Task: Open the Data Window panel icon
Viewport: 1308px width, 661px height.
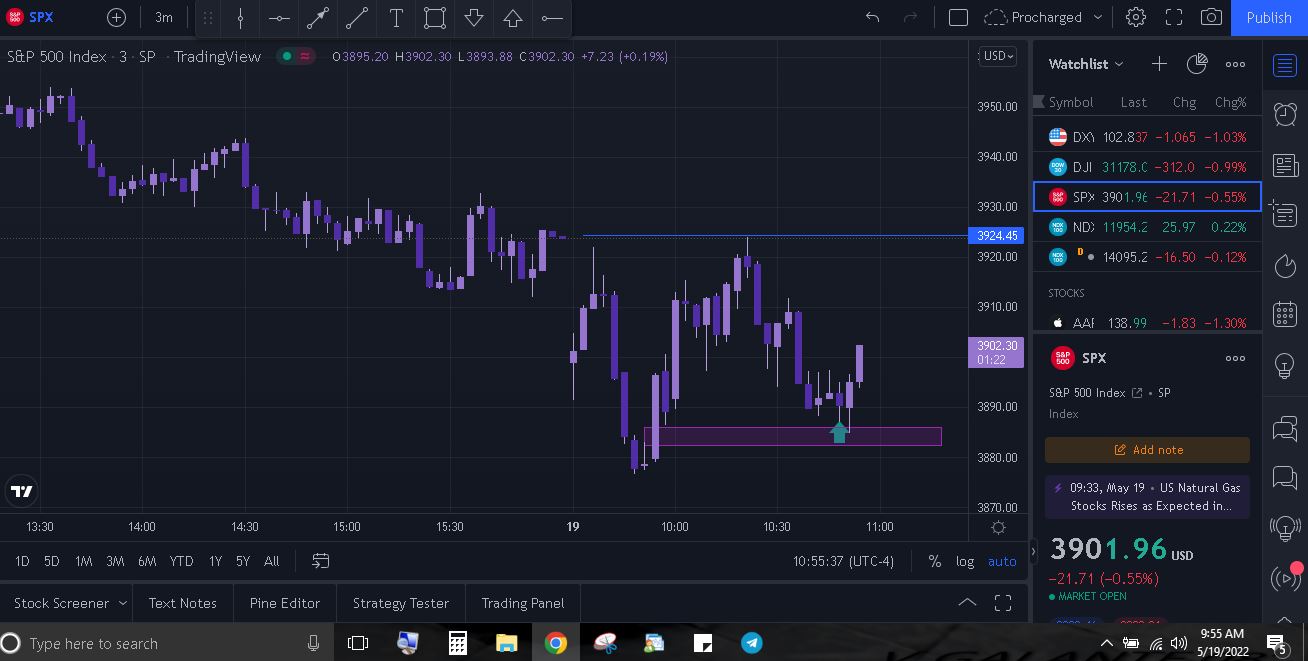Action: (x=1285, y=215)
